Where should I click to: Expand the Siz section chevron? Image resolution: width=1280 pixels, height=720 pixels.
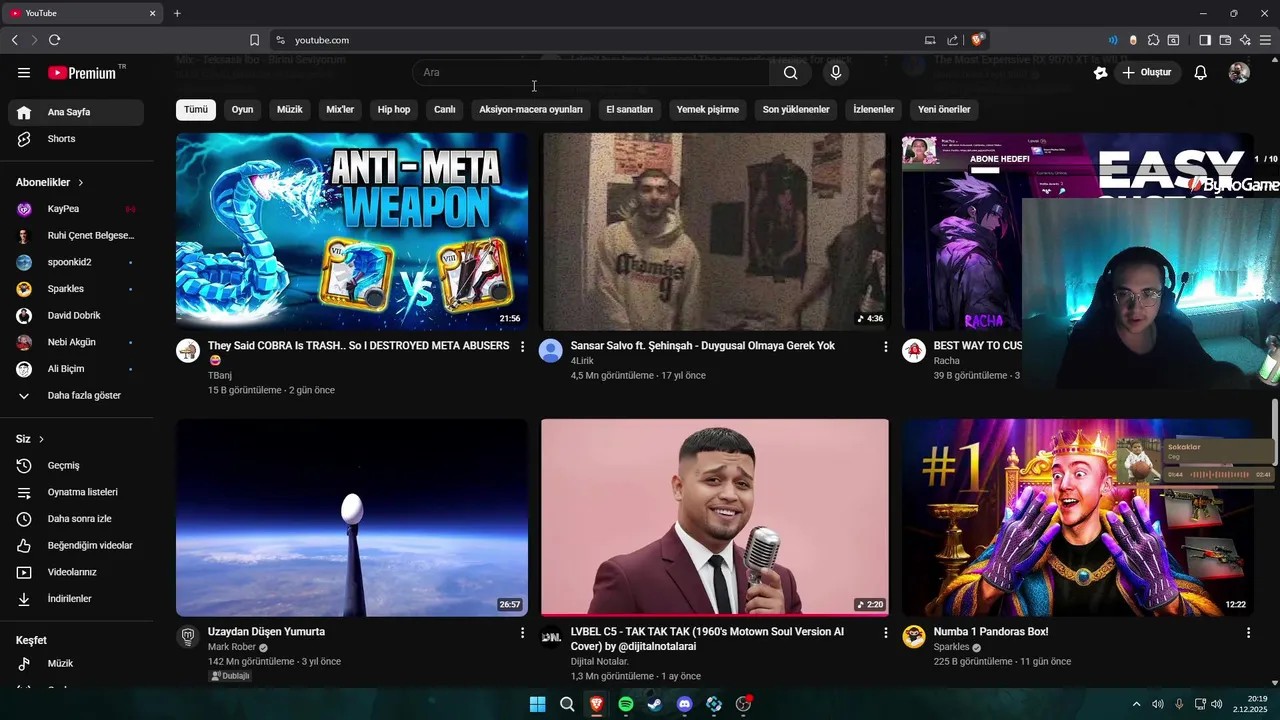[41, 439]
